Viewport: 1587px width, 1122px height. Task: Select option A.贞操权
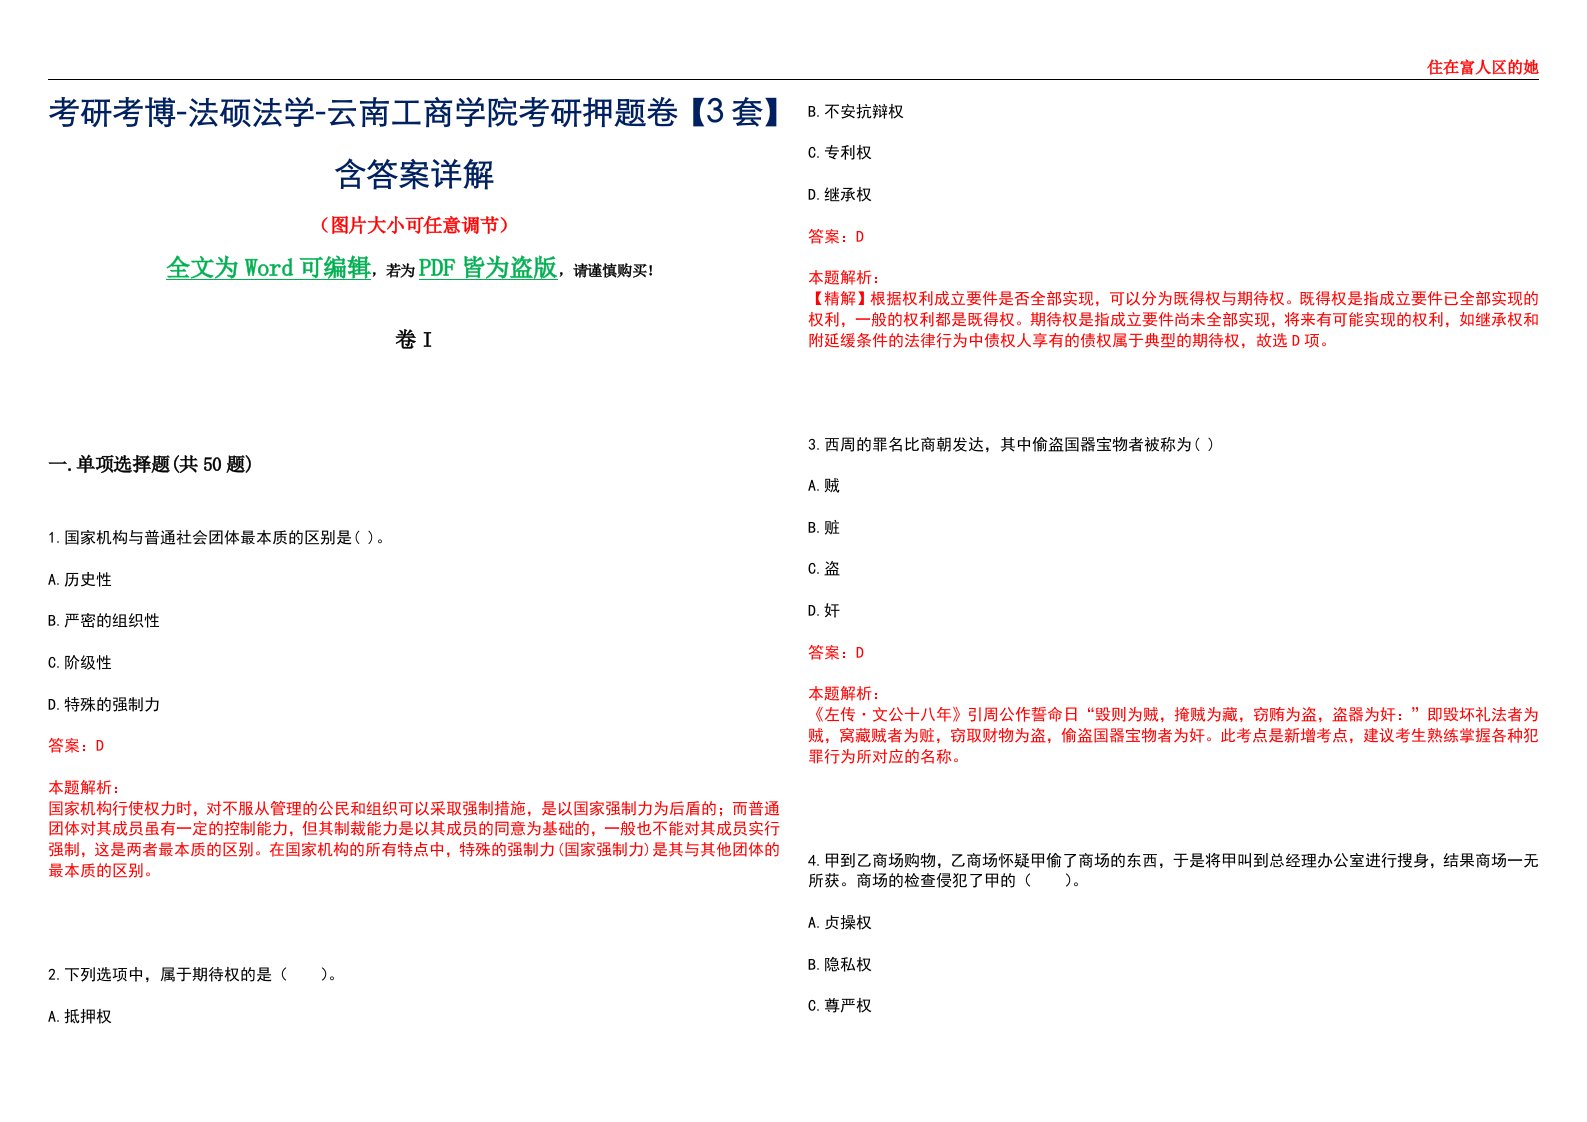click(840, 923)
